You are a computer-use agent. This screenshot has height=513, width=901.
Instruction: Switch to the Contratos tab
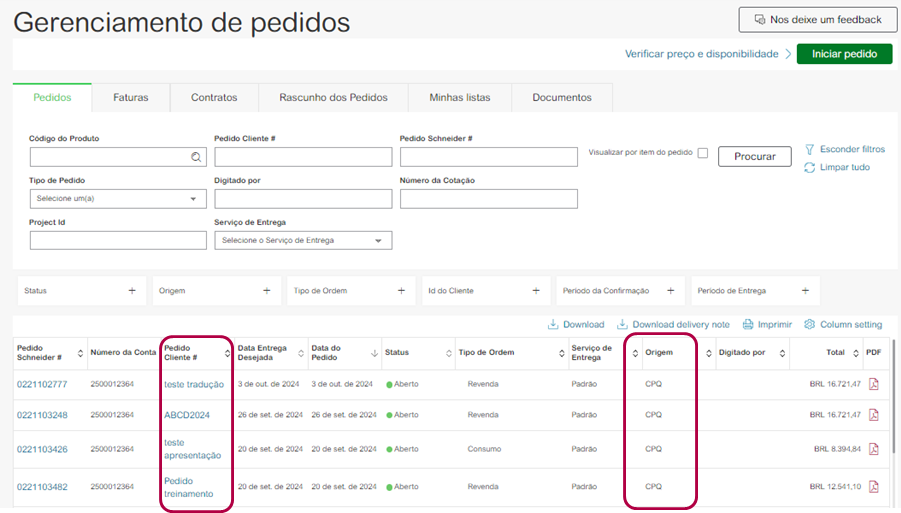click(x=214, y=98)
